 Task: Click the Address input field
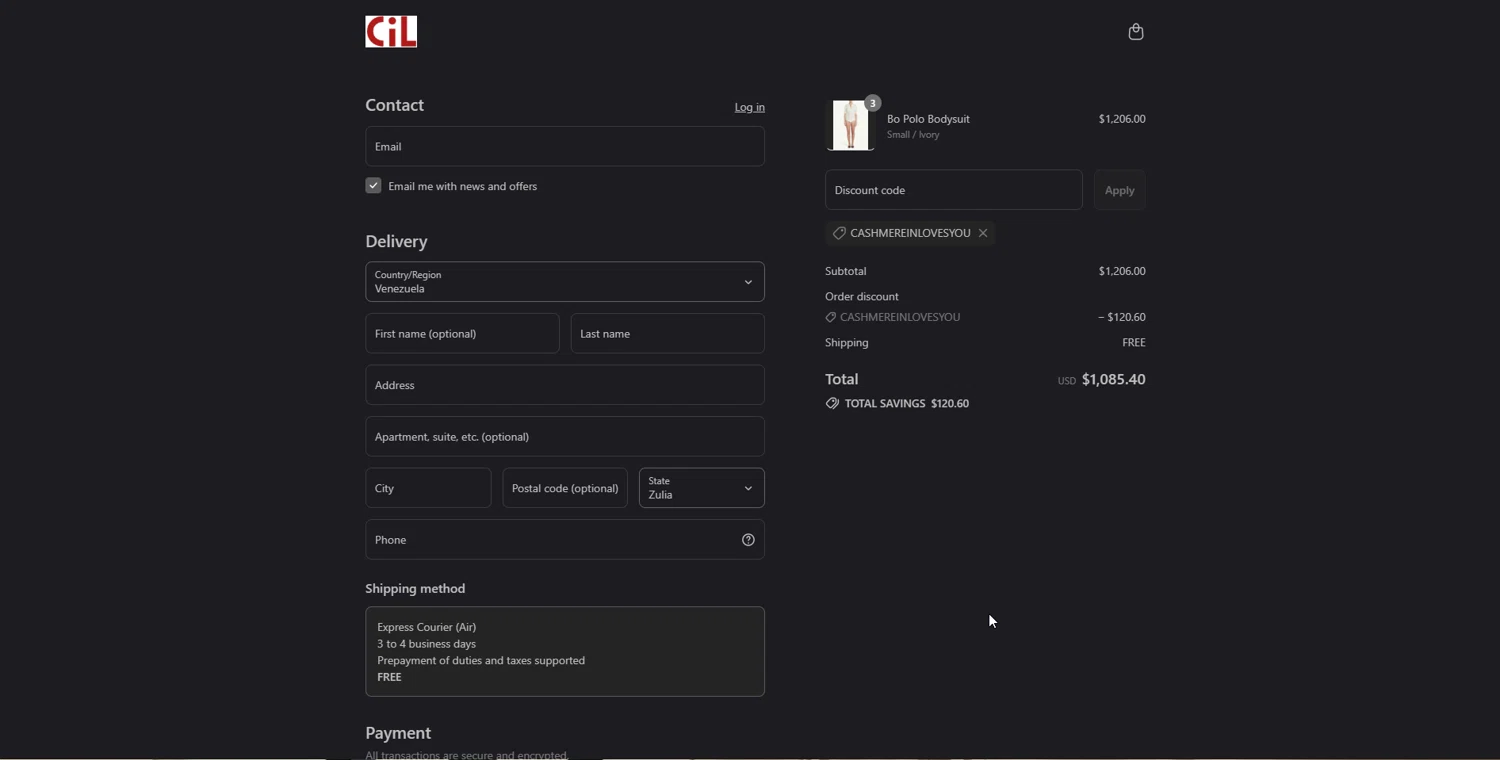565,385
